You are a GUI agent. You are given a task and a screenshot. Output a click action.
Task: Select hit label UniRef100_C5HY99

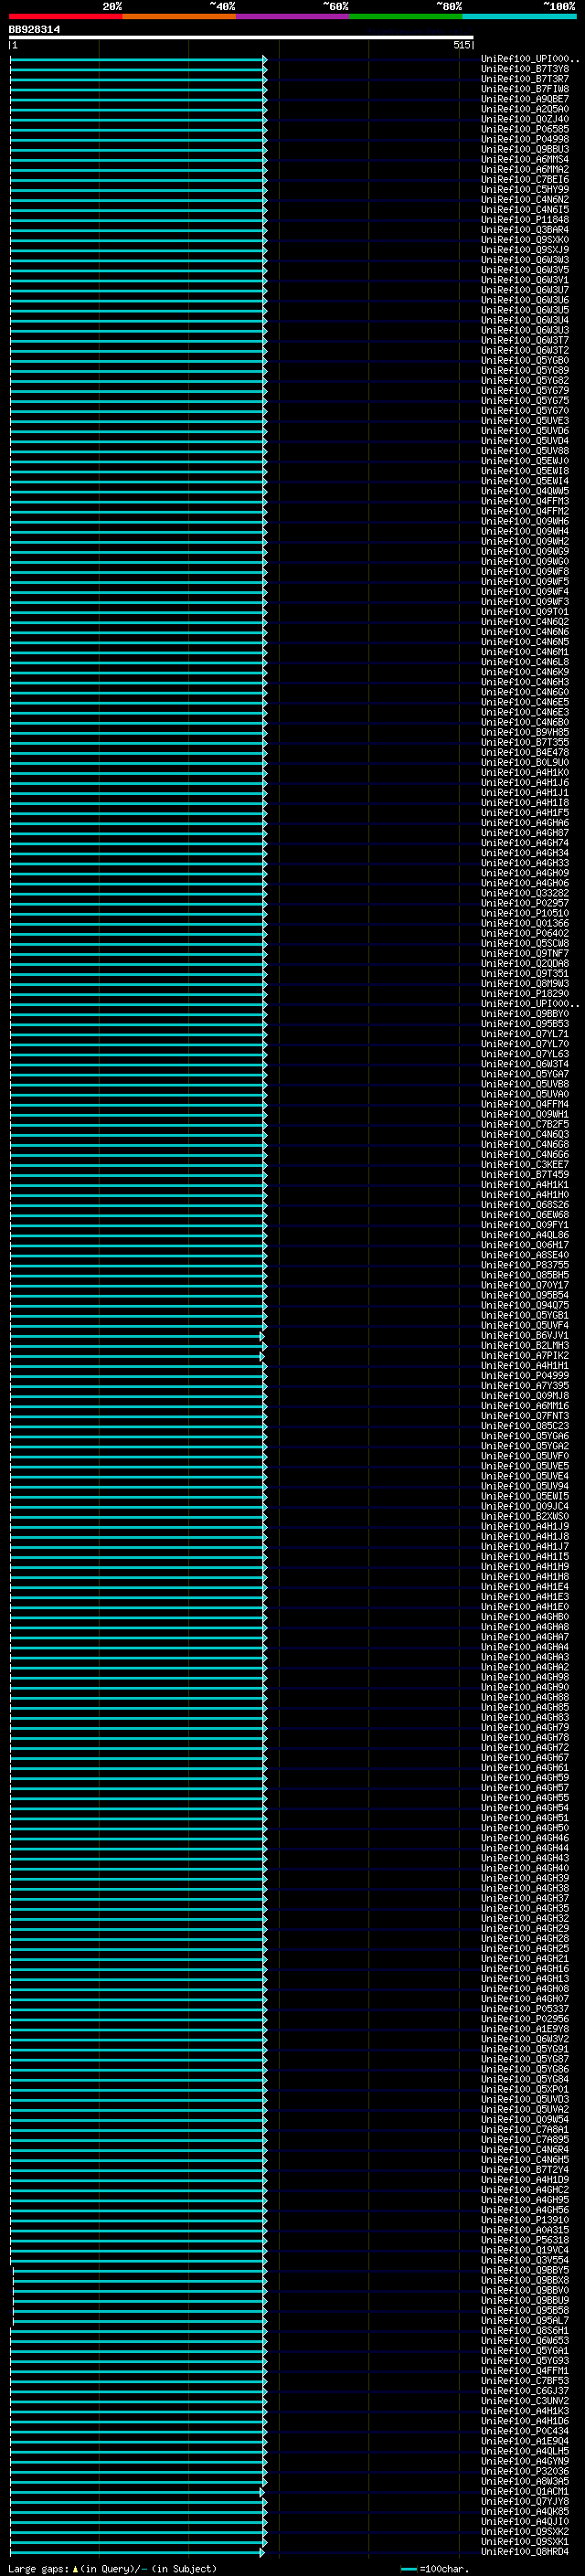[x=525, y=189]
